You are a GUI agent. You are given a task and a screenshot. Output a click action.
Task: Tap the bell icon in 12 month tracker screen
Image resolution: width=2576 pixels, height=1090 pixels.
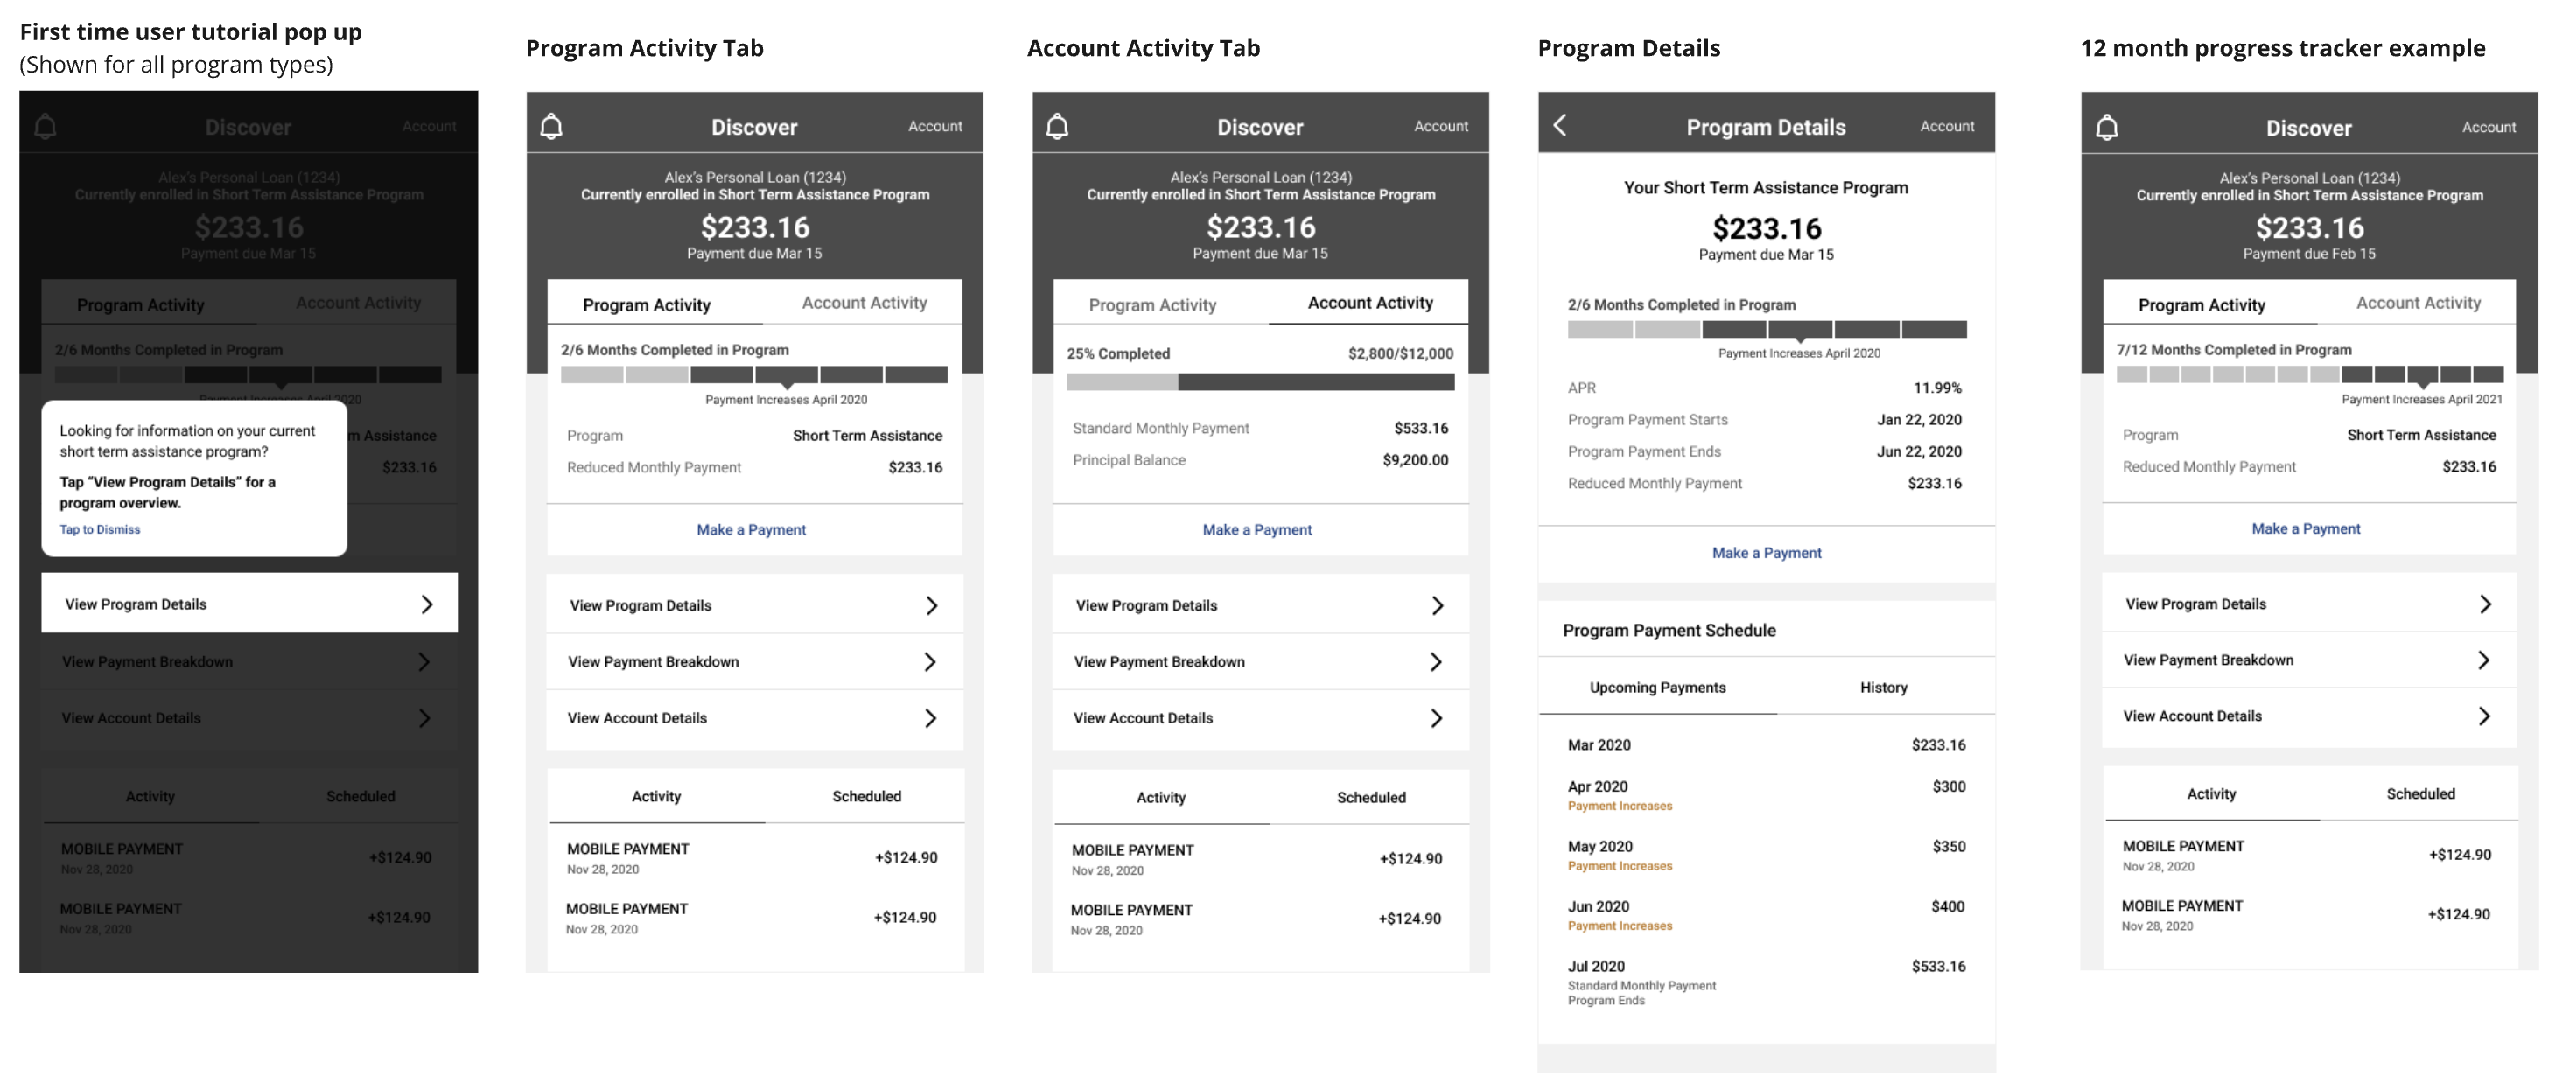(2107, 127)
